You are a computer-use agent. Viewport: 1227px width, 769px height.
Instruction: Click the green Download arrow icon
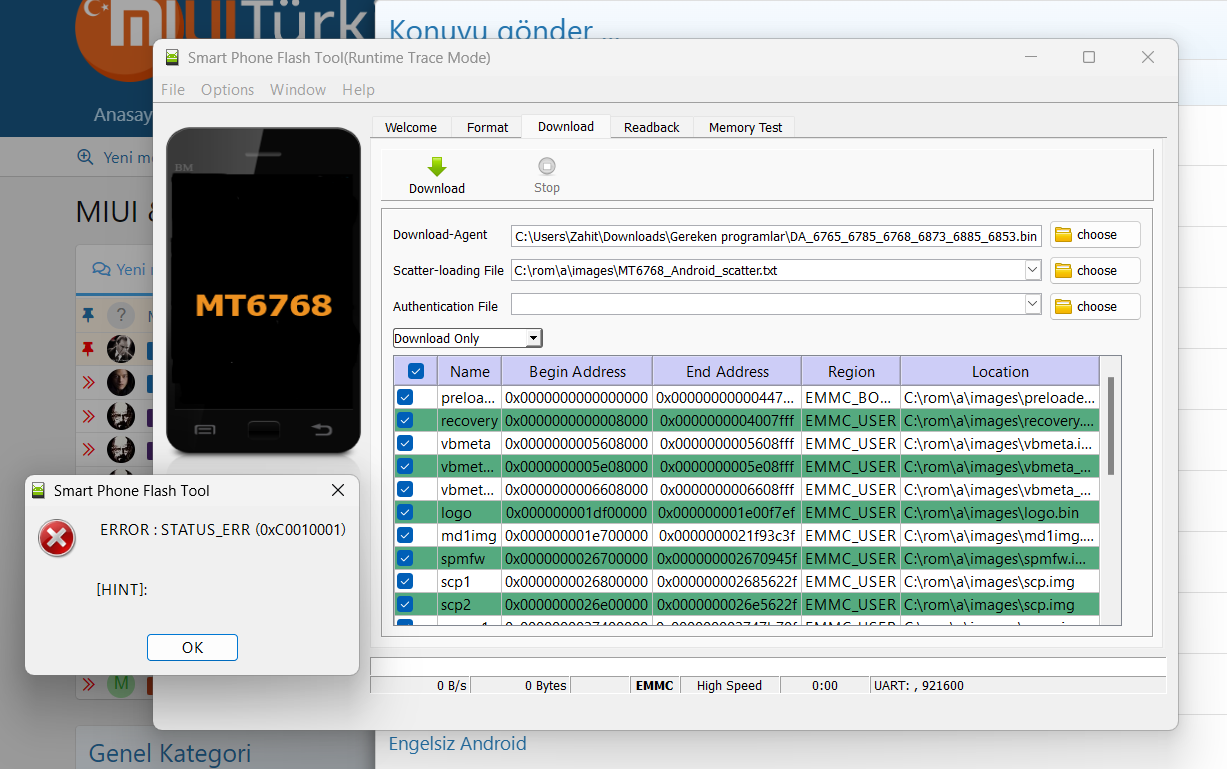click(x=437, y=167)
